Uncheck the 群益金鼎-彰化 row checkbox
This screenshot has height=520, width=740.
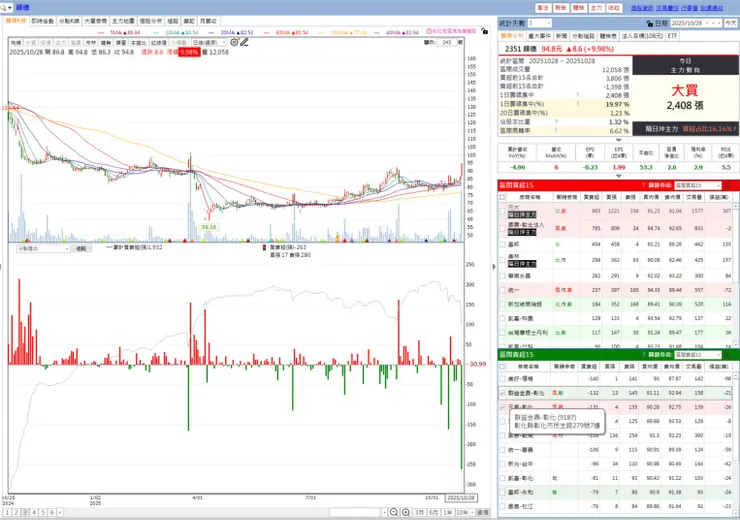pyautogui.click(x=503, y=393)
